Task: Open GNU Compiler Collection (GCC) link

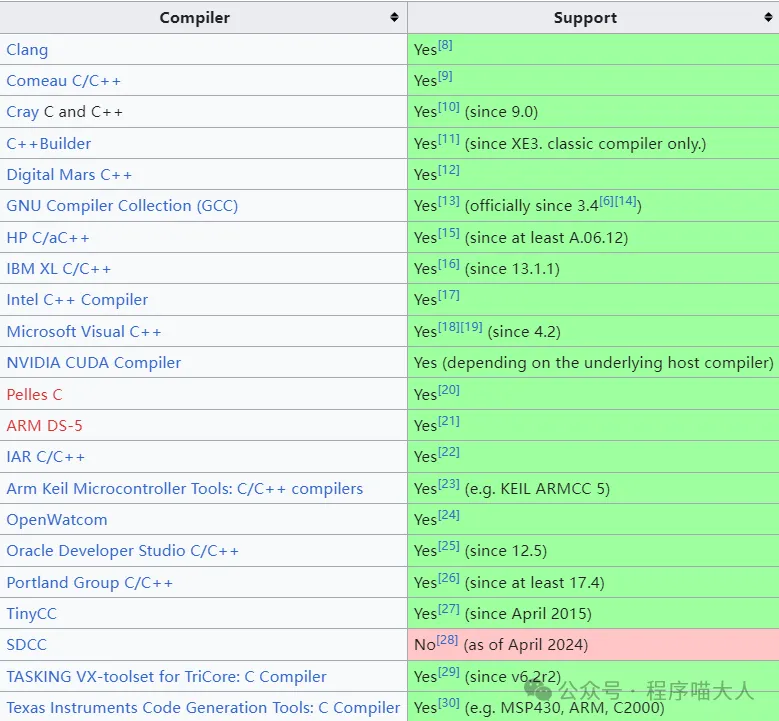Action: (x=122, y=206)
